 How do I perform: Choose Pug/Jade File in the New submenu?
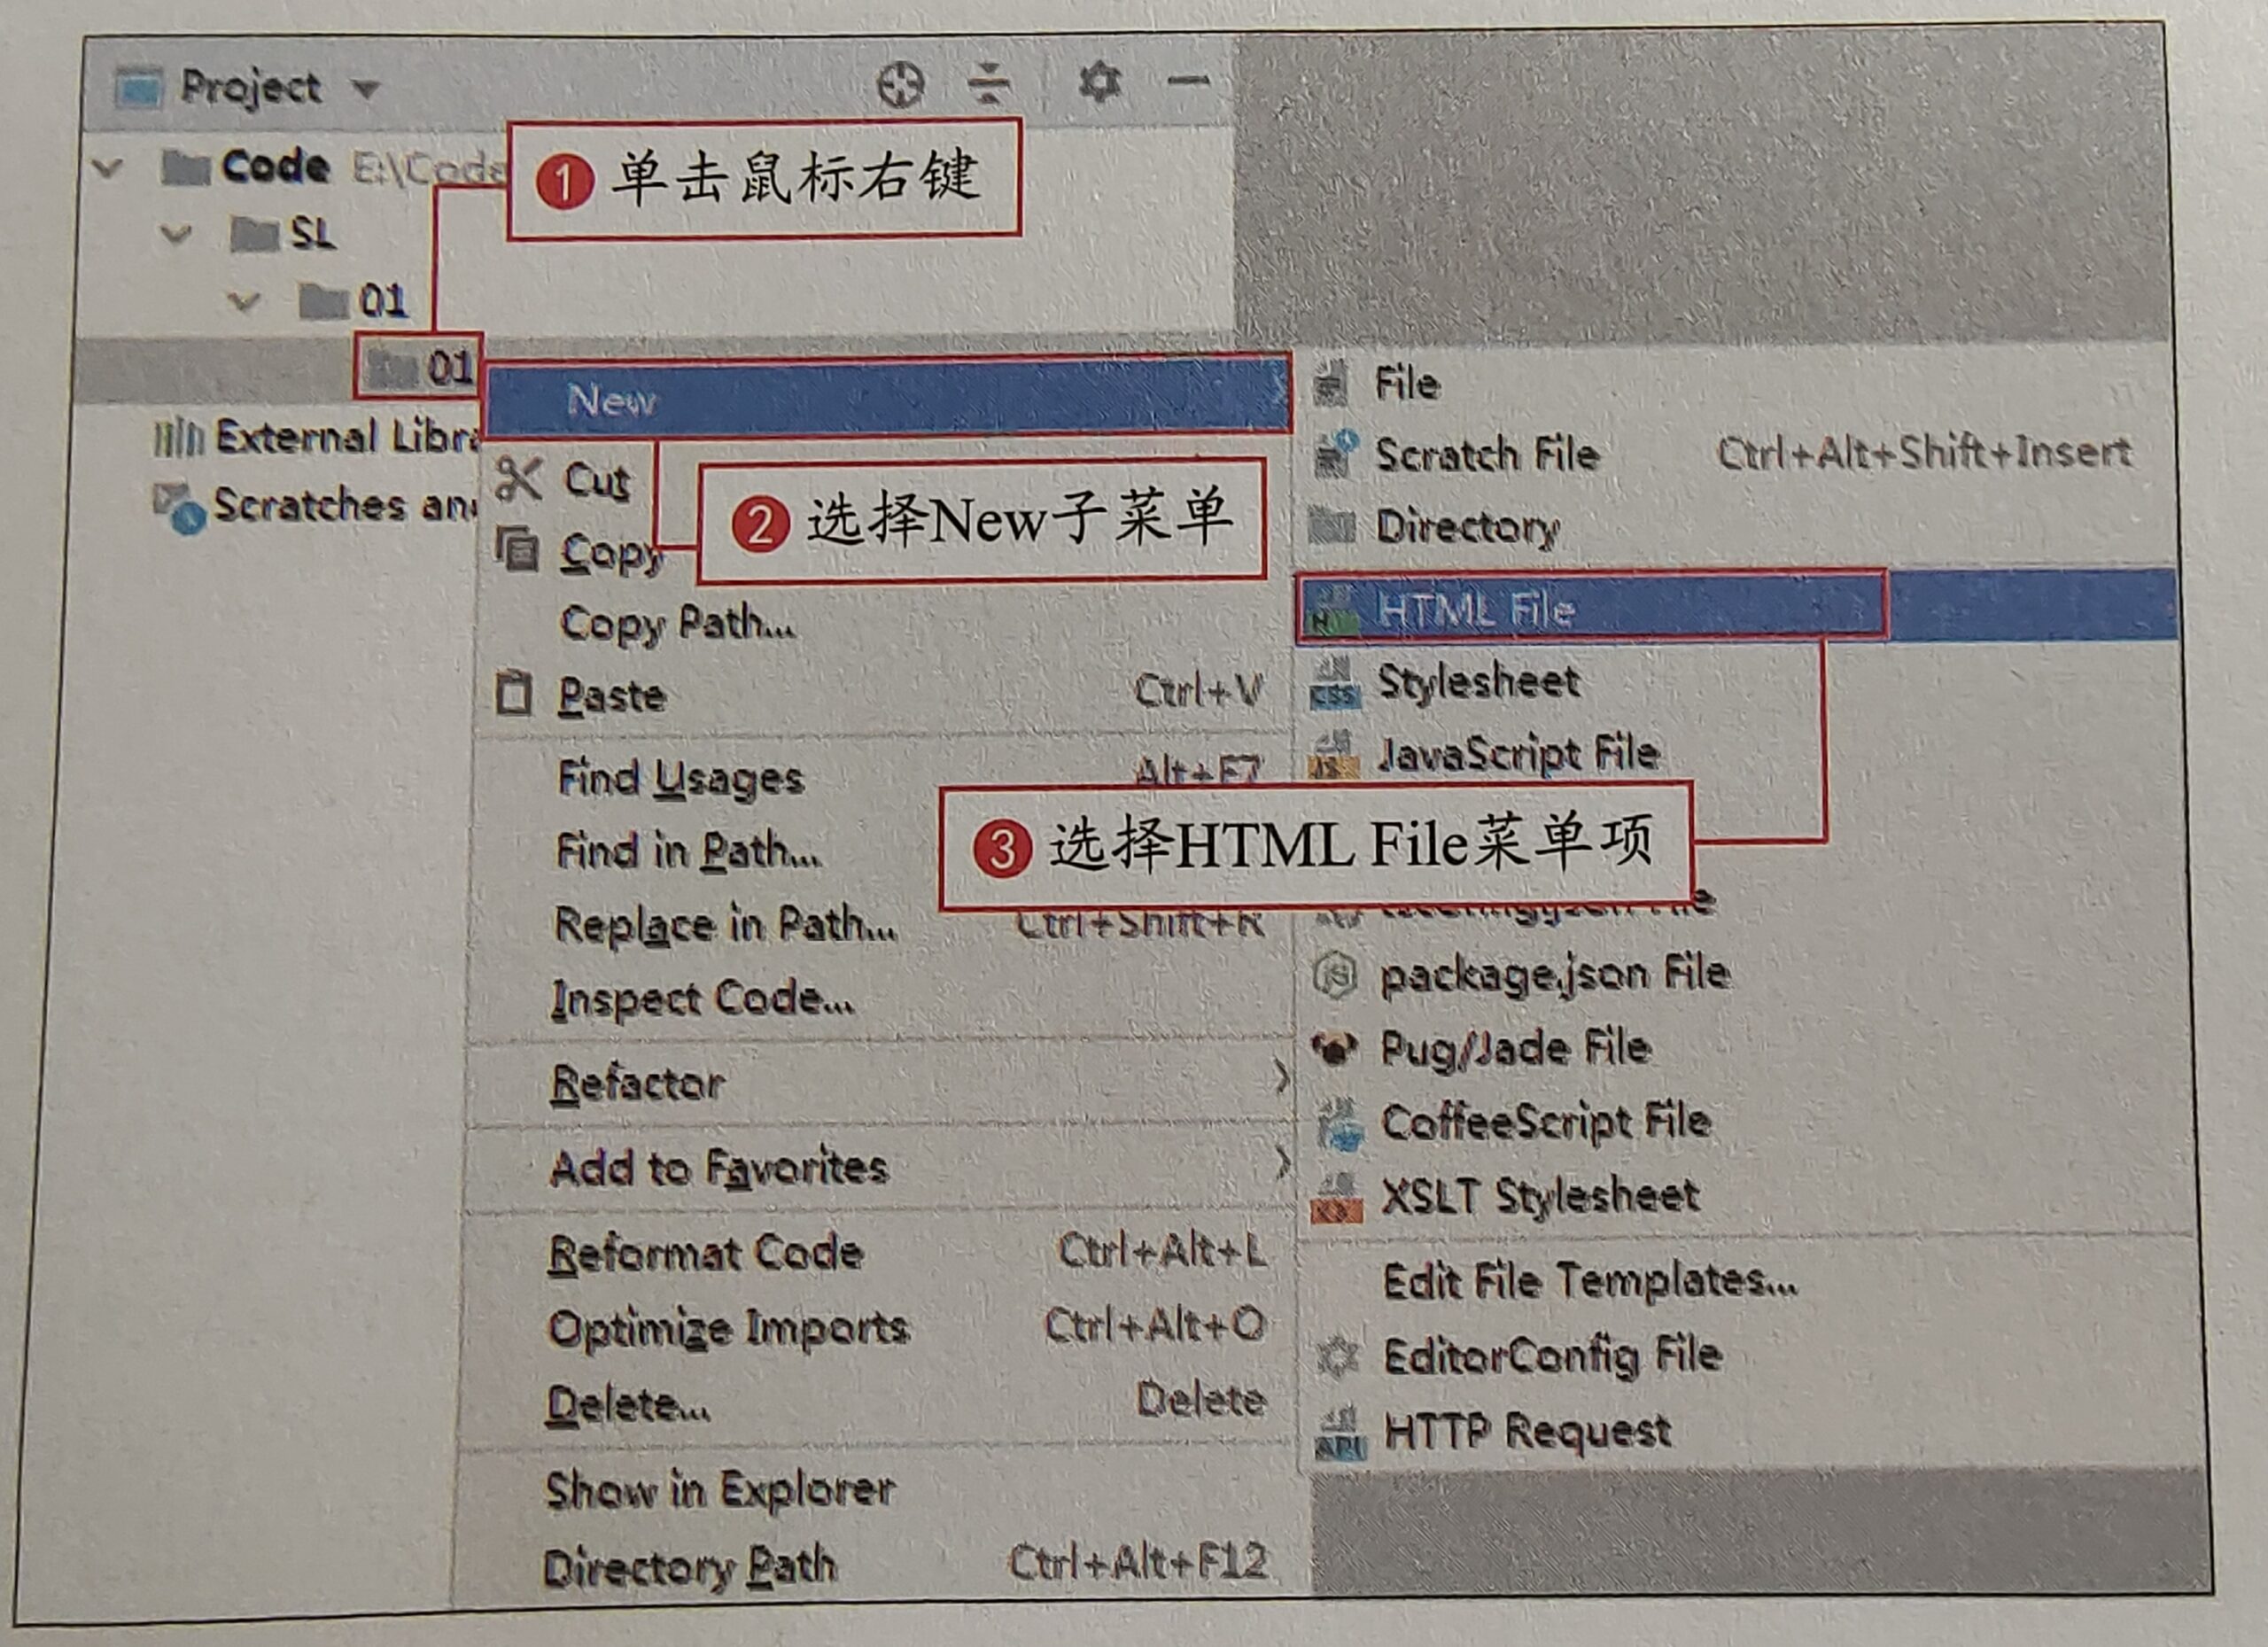tap(1516, 1048)
